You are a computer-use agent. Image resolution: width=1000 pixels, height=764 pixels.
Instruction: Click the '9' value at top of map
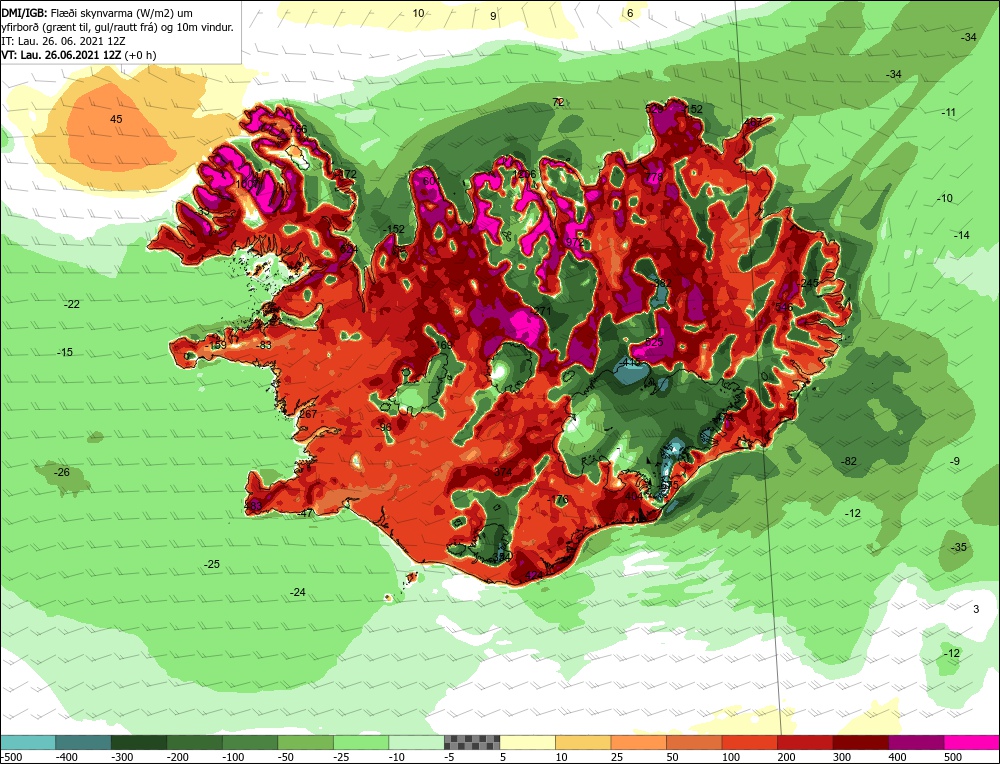pos(493,17)
